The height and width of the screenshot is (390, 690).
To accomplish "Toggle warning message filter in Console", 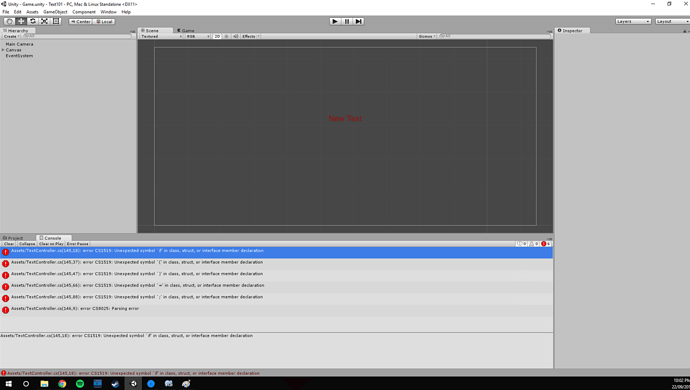I will click(534, 244).
